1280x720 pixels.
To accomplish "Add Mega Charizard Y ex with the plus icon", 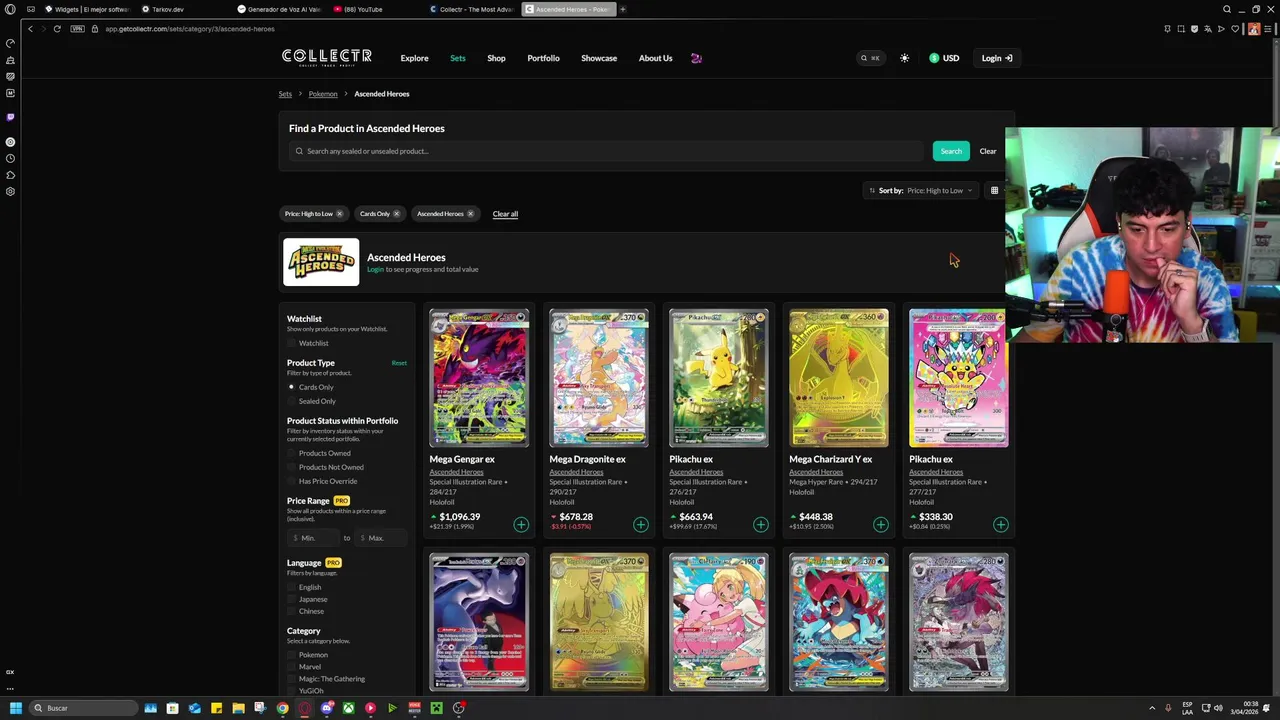I will point(881,524).
